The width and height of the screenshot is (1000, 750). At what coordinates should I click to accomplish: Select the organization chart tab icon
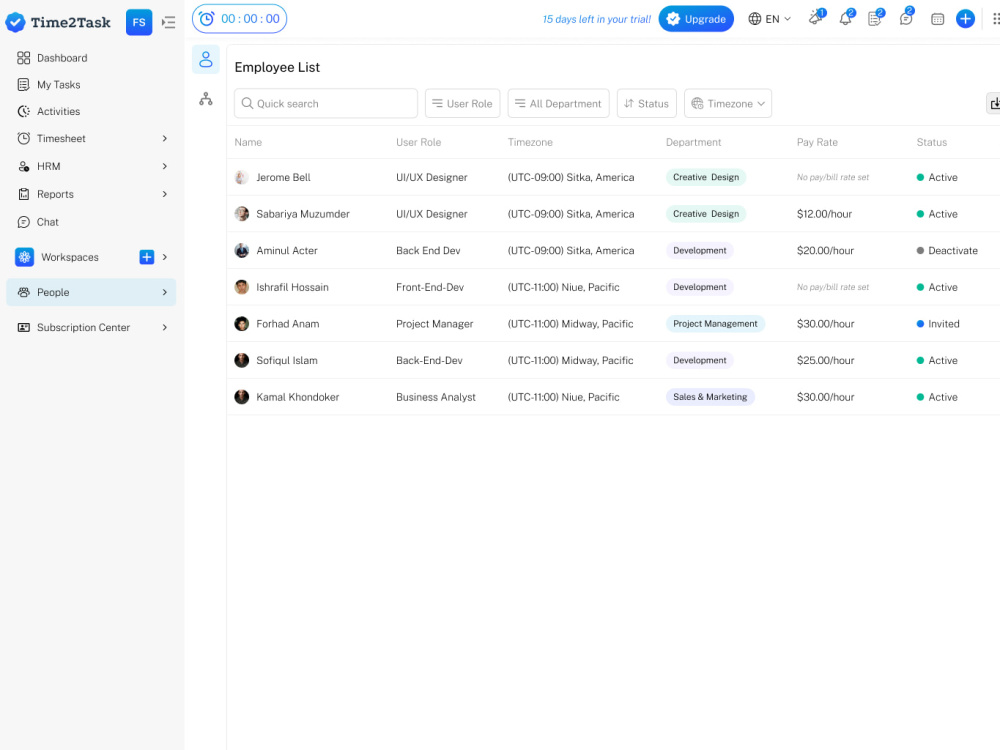(x=205, y=99)
